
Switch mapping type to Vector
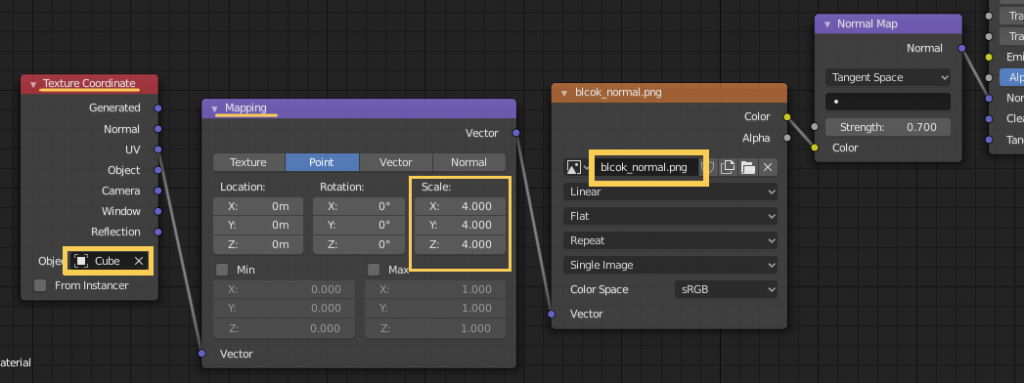tap(396, 162)
